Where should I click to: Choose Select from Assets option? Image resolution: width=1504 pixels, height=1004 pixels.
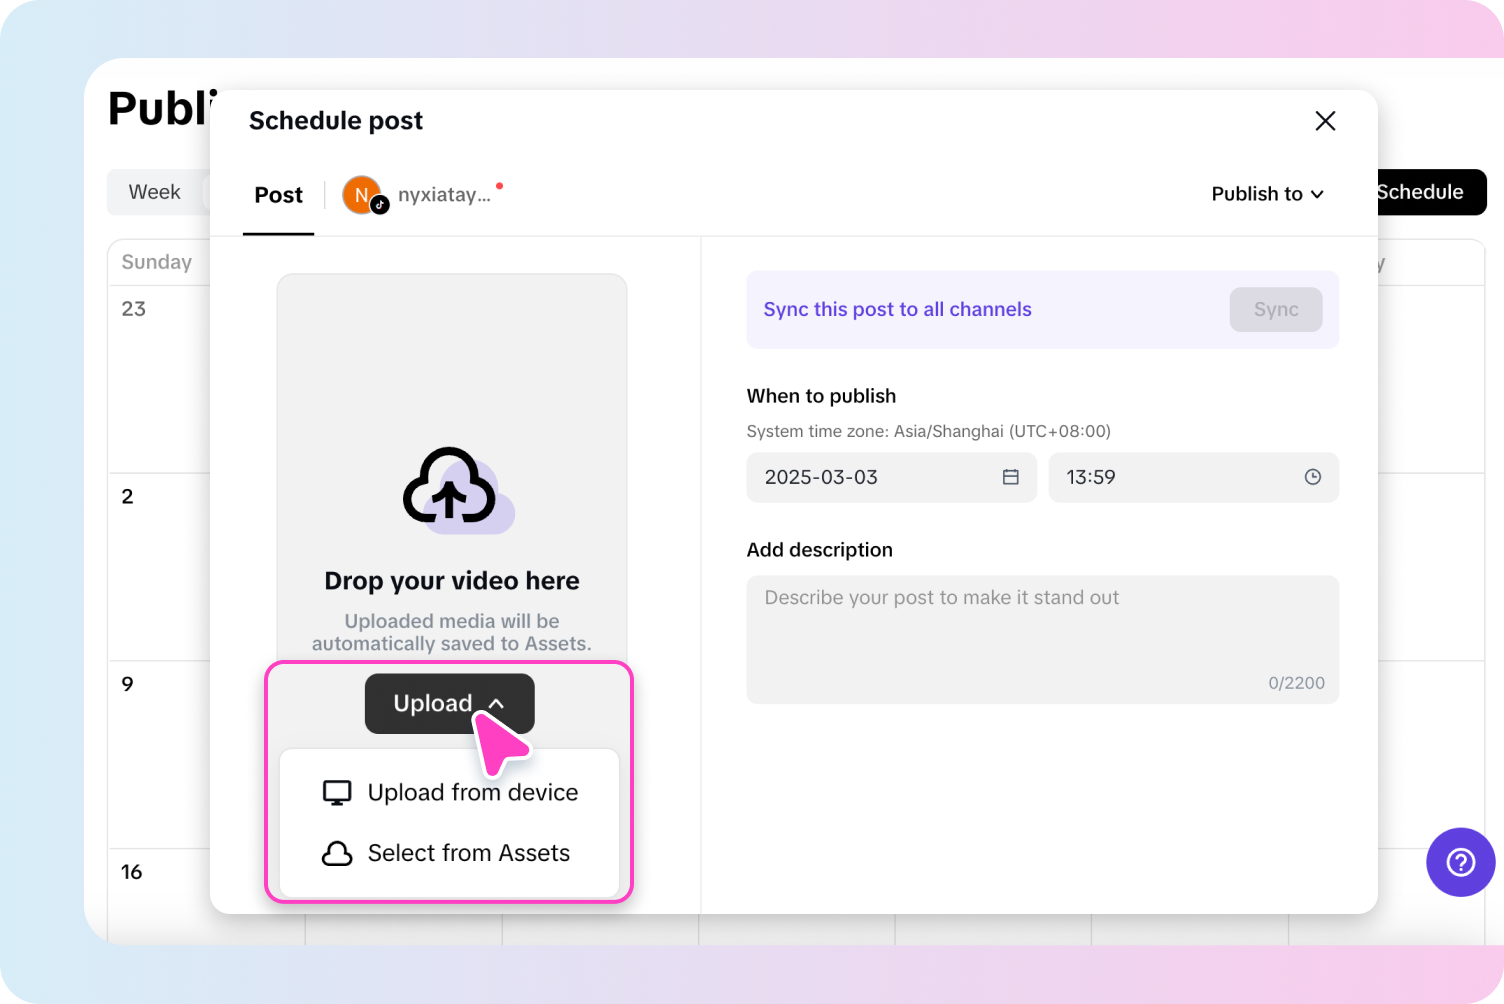point(468,853)
